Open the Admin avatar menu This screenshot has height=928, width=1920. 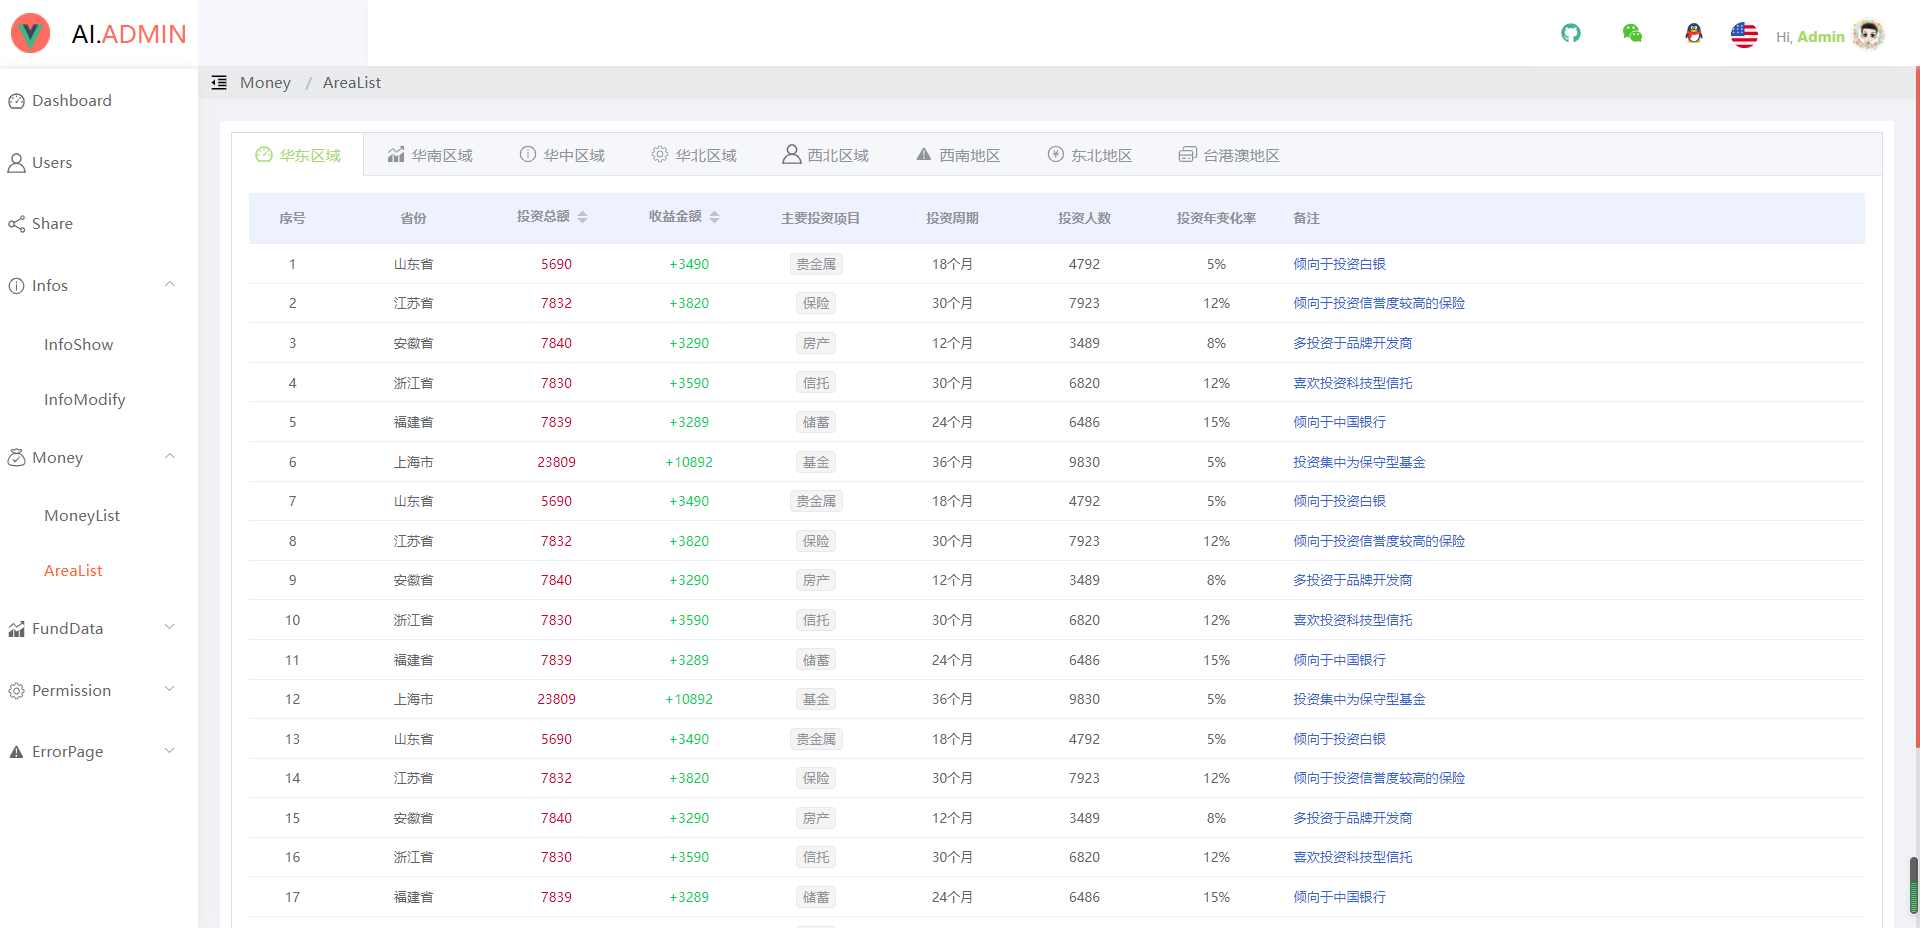click(x=1868, y=34)
